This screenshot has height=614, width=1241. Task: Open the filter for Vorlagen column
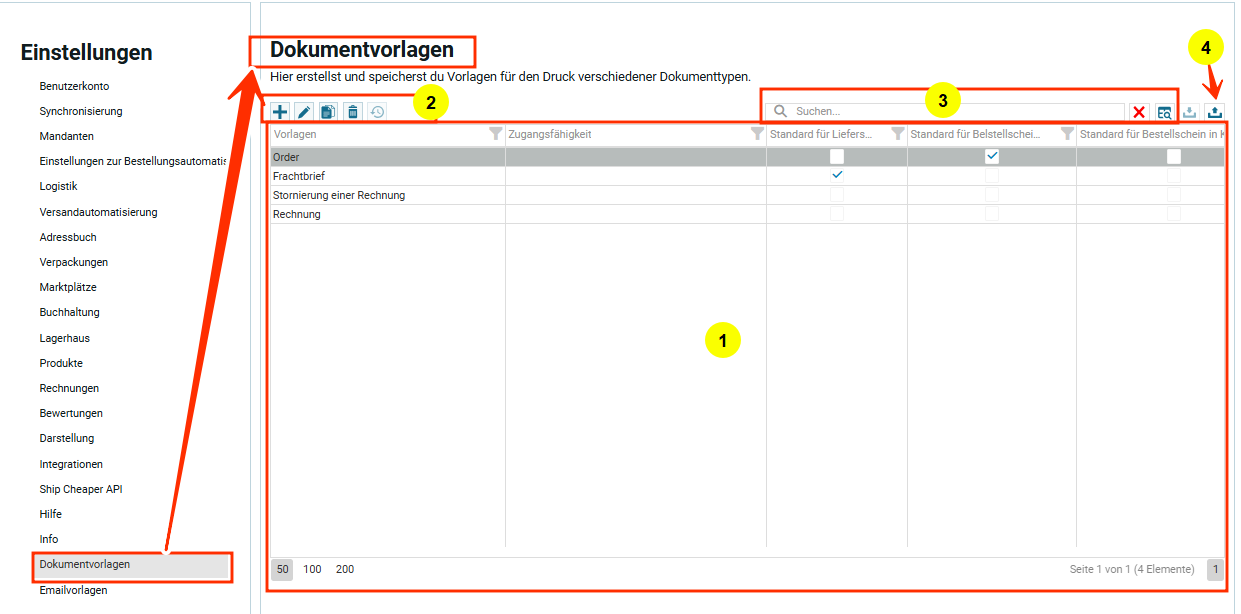coord(495,134)
